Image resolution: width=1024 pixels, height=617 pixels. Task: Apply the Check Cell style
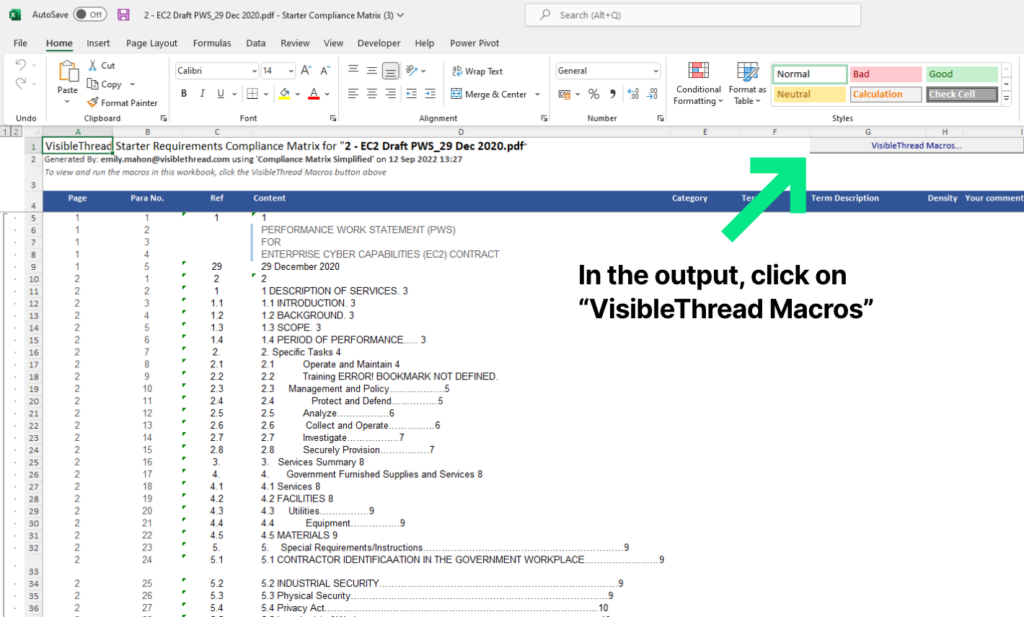point(961,94)
